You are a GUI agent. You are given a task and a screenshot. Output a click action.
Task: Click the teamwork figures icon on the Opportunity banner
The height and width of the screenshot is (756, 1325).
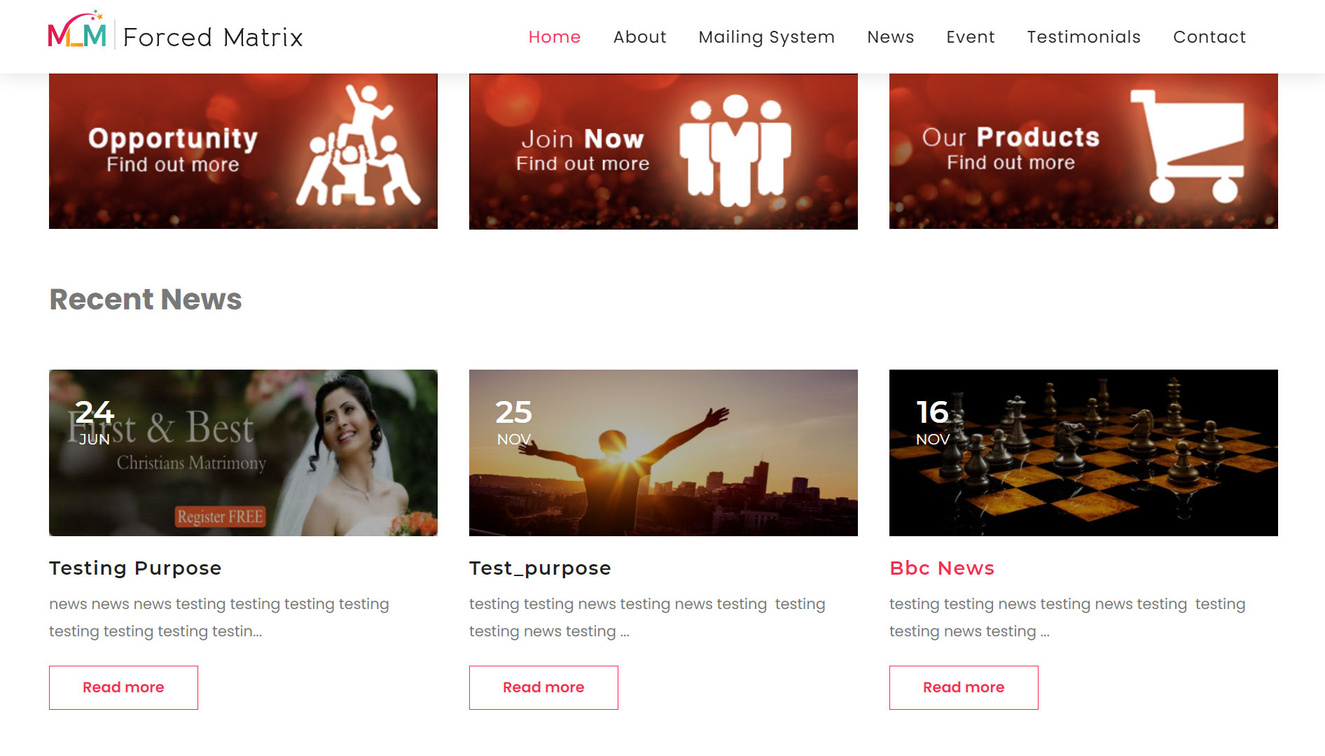coord(357,145)
